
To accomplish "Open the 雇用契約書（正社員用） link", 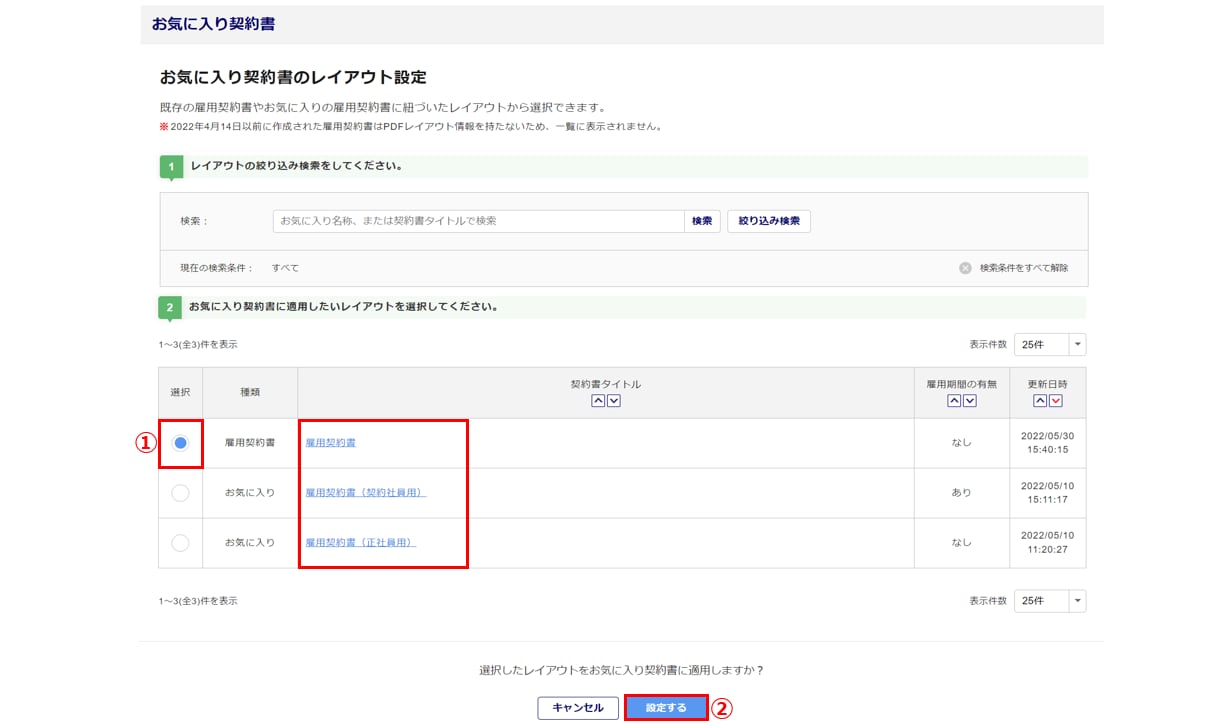I will click(x=360, y=543).
